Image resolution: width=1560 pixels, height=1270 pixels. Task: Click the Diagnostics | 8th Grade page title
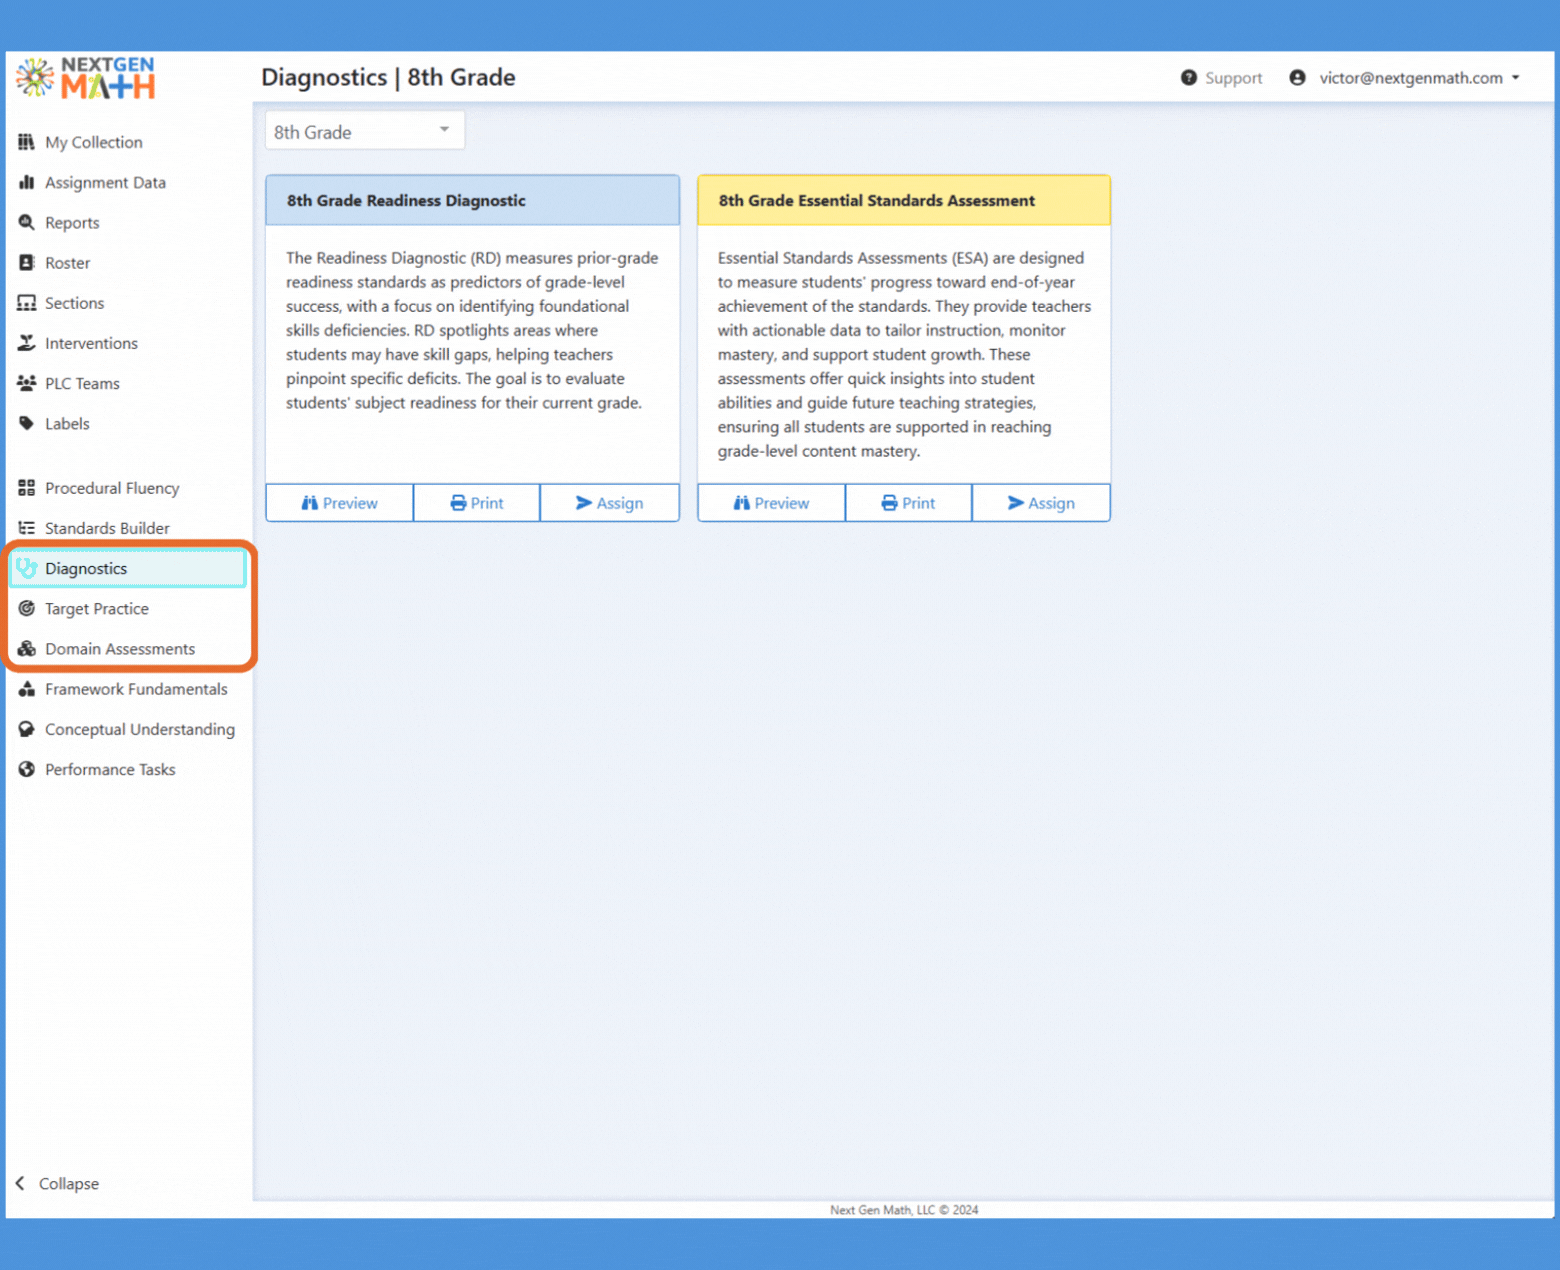[x=388, y=77]
